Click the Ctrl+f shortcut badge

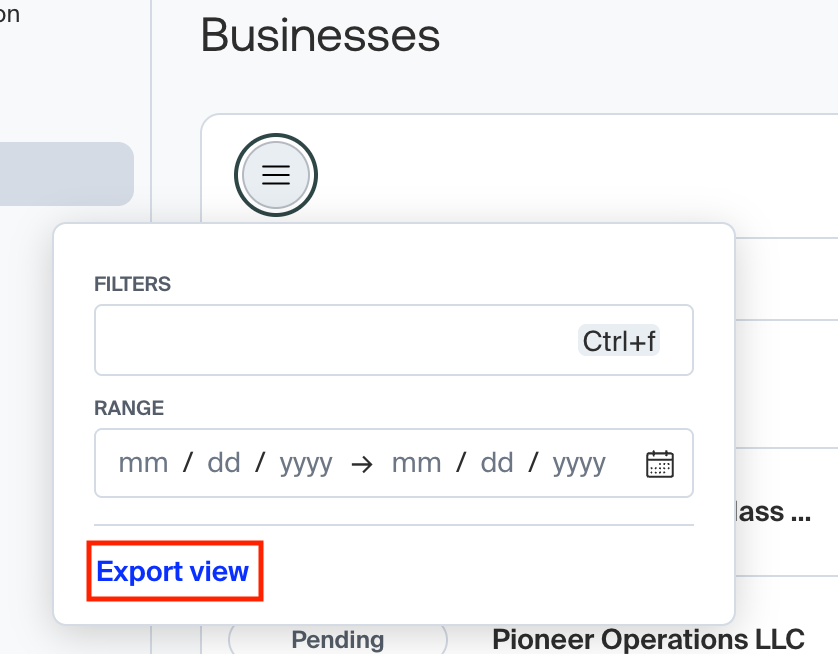point(619,341)
